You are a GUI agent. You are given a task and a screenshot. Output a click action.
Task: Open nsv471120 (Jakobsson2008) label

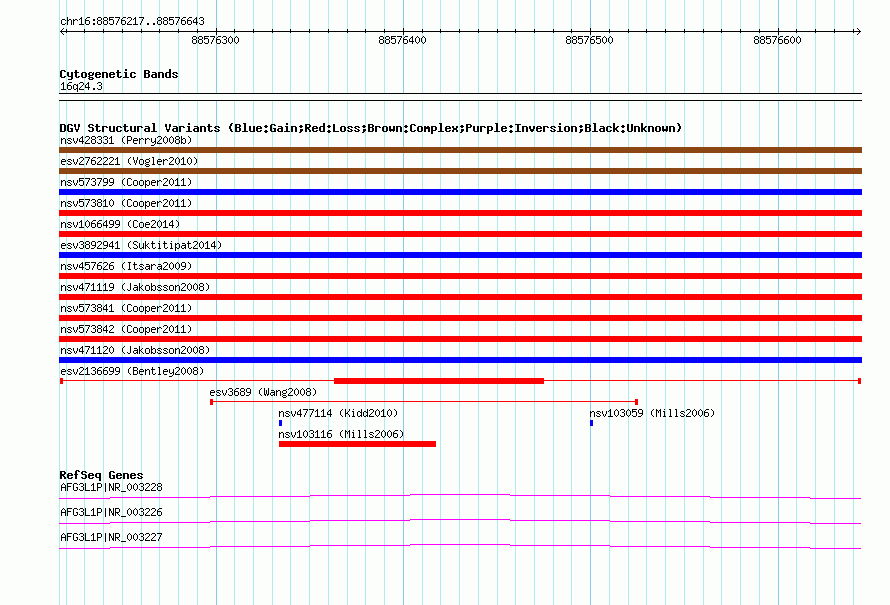tap(135, 350)
